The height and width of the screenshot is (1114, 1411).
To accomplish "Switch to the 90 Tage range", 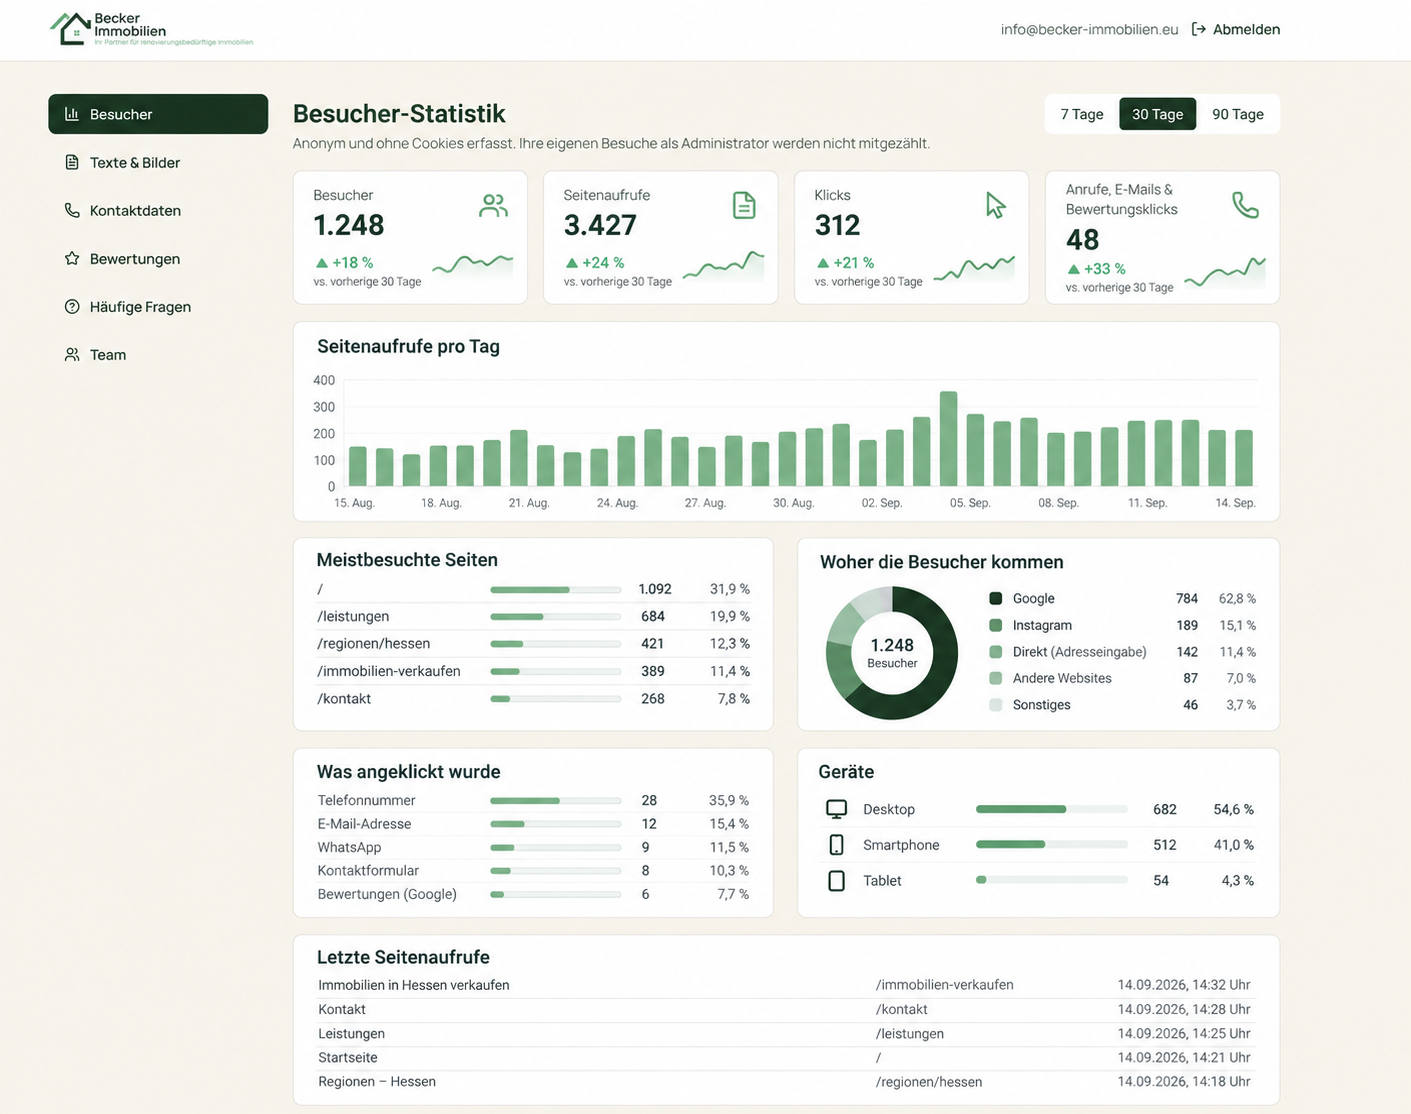I will [1238, 114].
